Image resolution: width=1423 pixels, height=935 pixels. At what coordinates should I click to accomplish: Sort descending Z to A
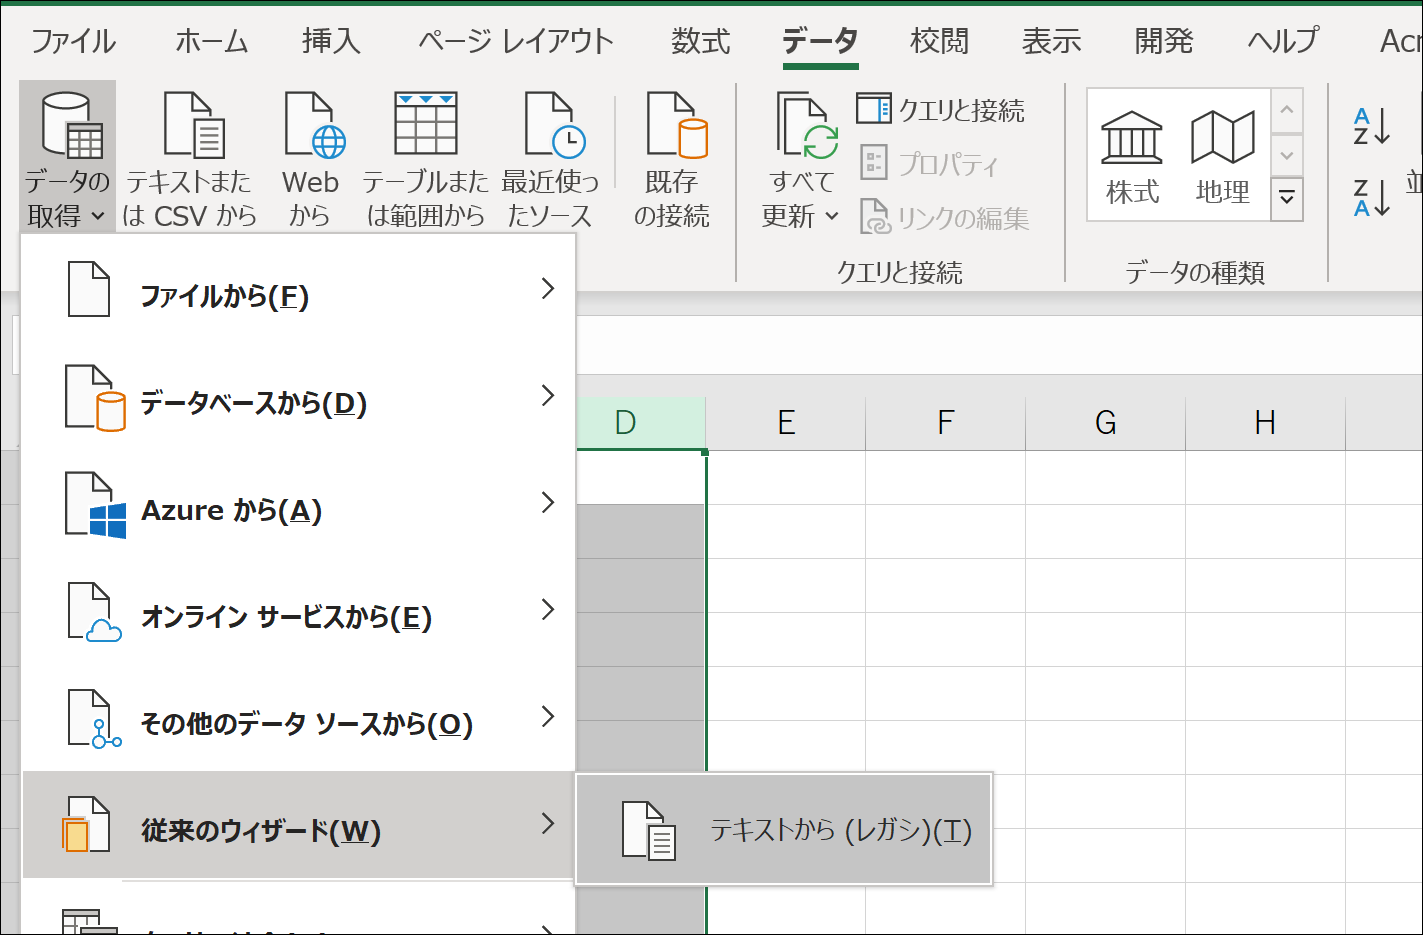[1372, 198]
